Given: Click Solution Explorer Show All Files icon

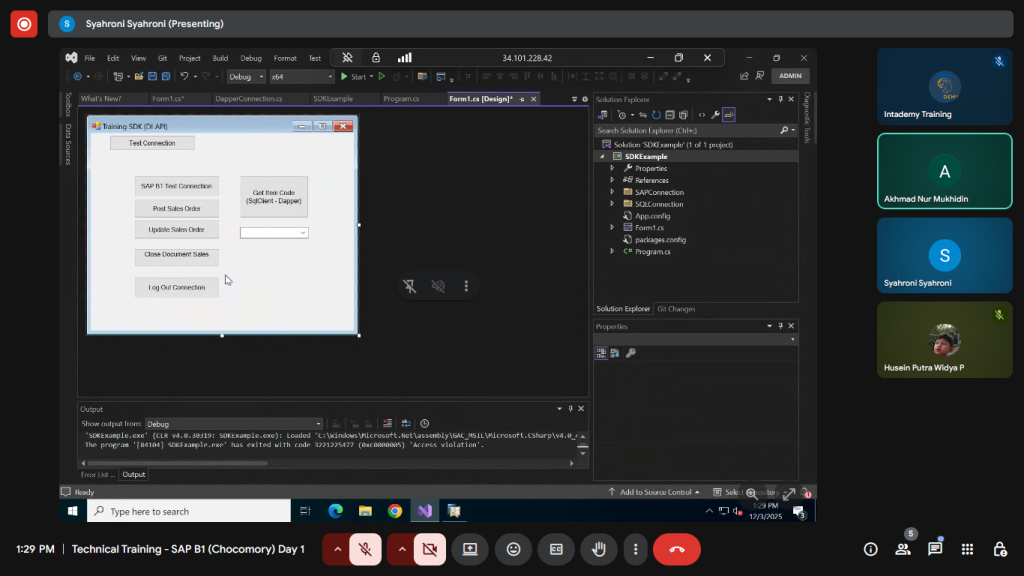Looking at the screenshot, I should click(683, 115).
